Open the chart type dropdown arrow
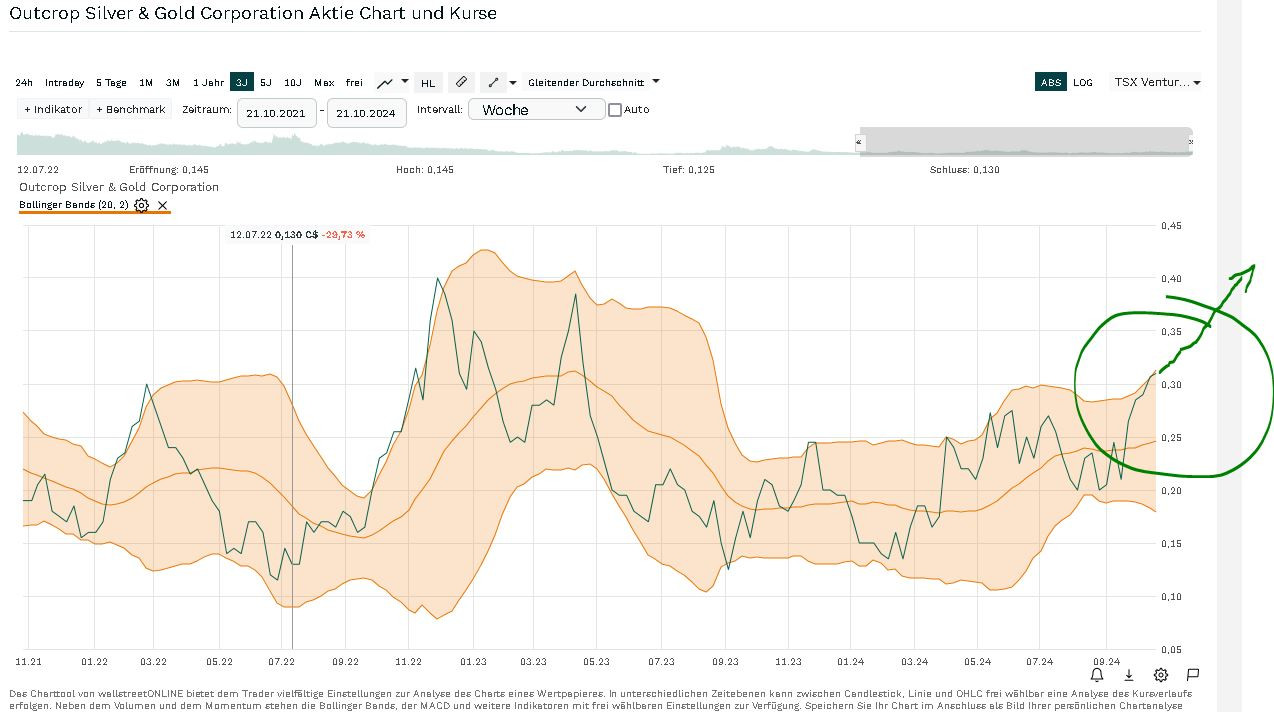The height and width of the screenshot is (712, 1274). point(405,82)
